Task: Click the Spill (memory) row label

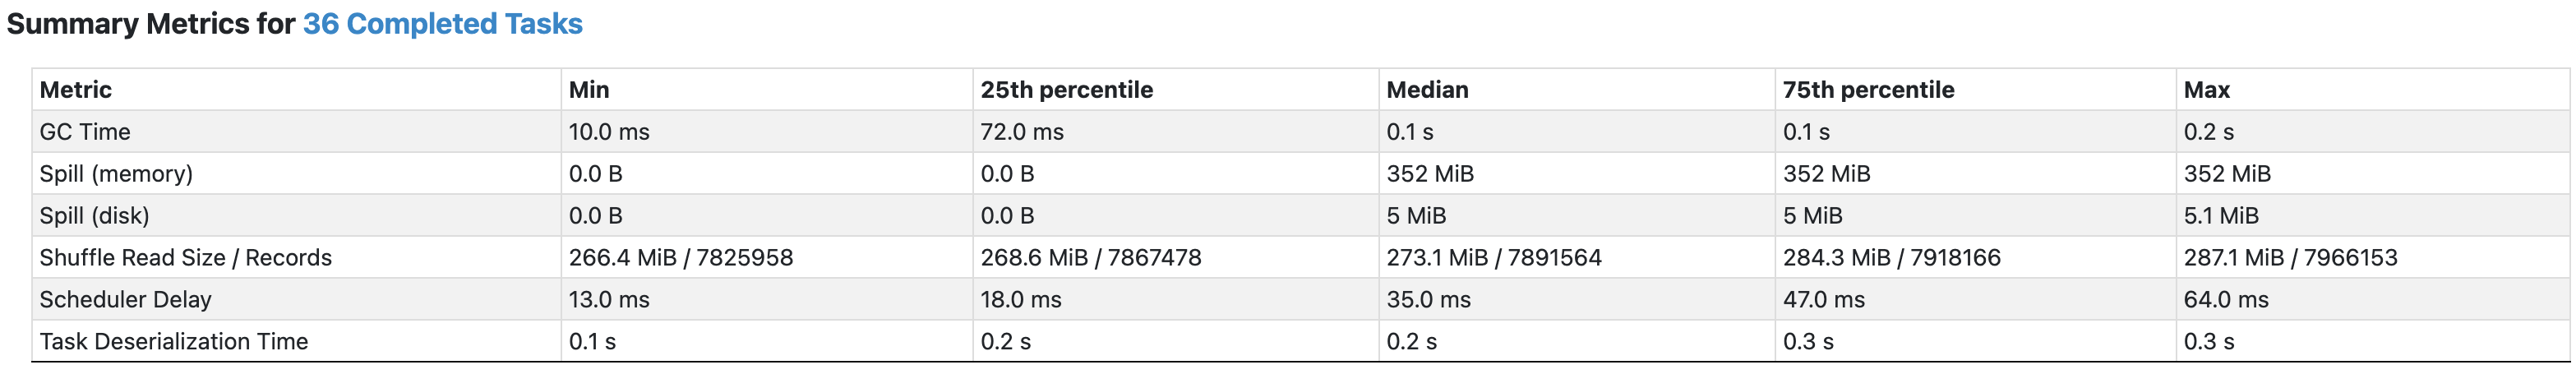Action: coord(116,174)
